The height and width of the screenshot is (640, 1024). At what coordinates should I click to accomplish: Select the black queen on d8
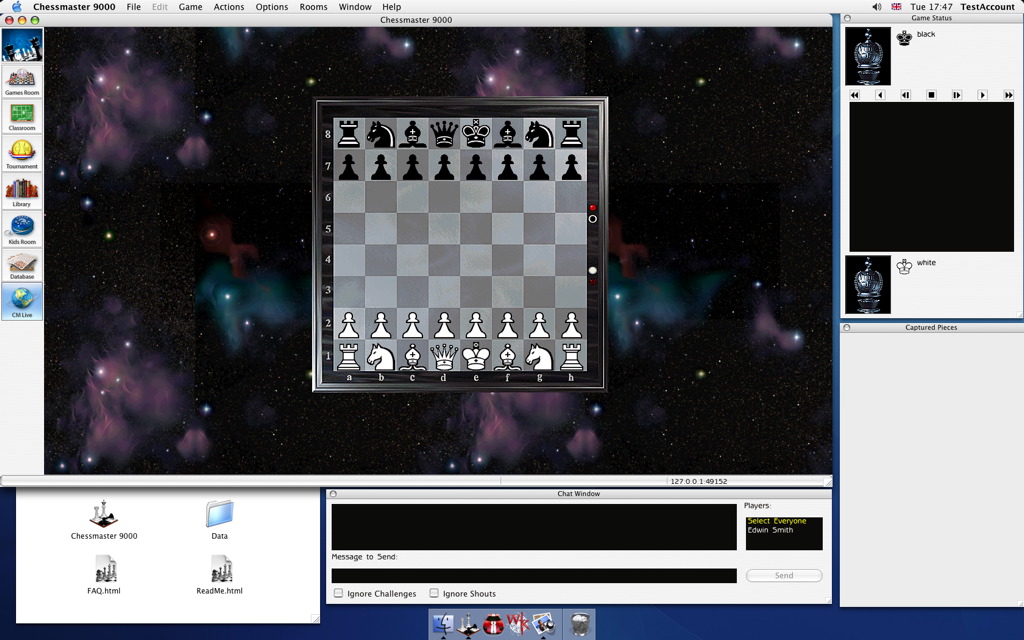point(444,134)
